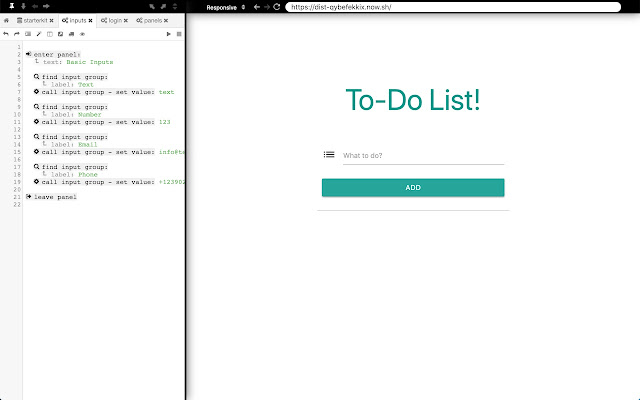Click the image icon in editor toolbar
The width and height of the screenshot is (640, 400).
pos(60,34)
